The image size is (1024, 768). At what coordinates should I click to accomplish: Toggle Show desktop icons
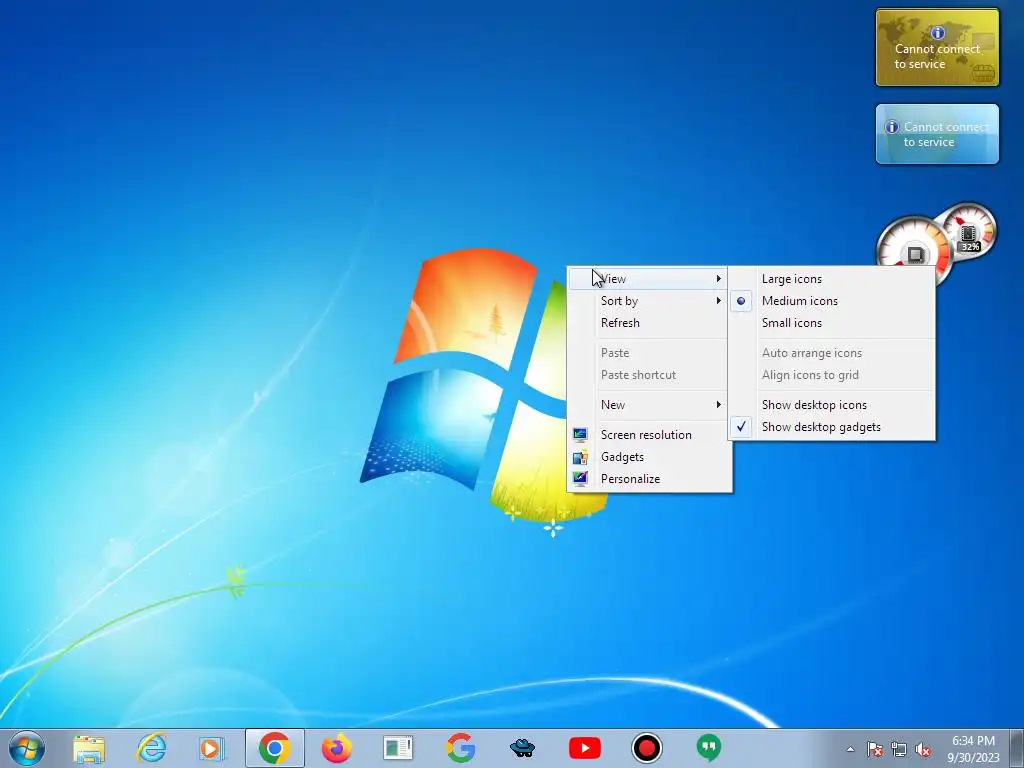point(832,405)
